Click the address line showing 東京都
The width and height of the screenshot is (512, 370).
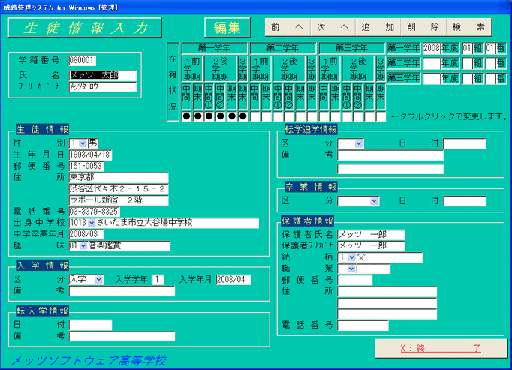pos(119,177)
